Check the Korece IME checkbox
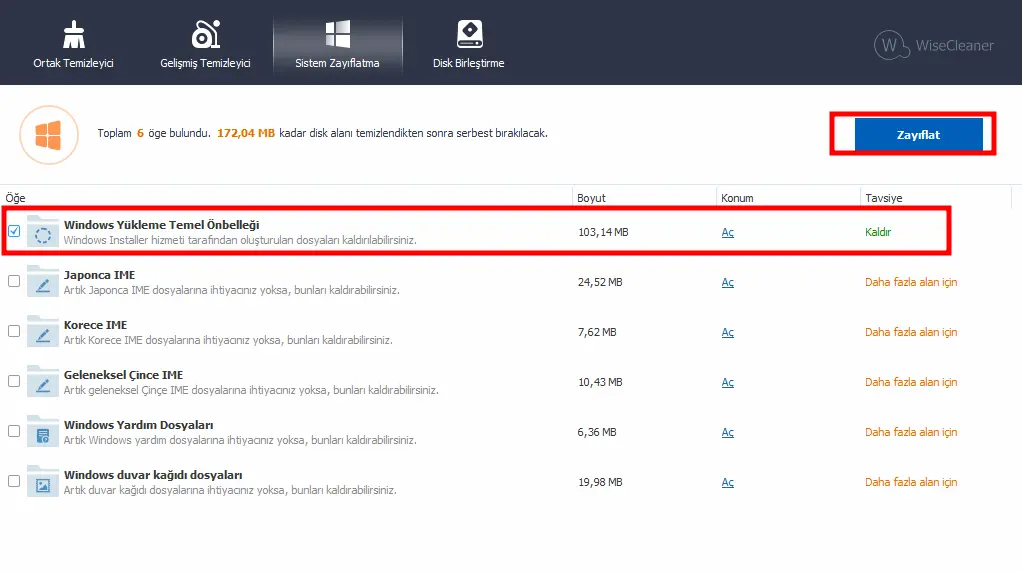Screen dimensions: 1022x572 coord(14,332)
